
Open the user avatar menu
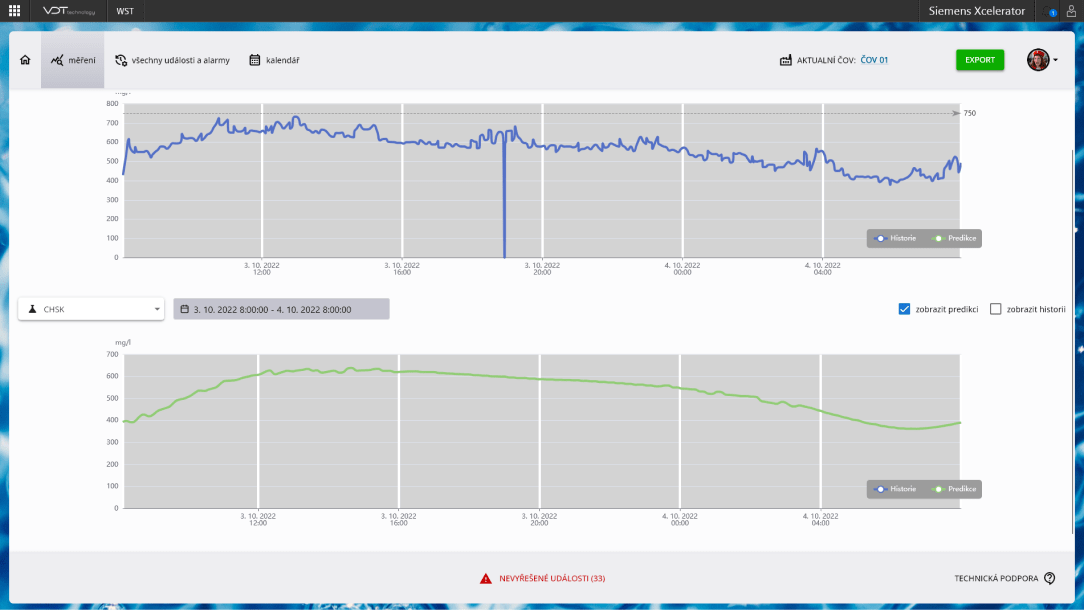(x=1042, y=60)
